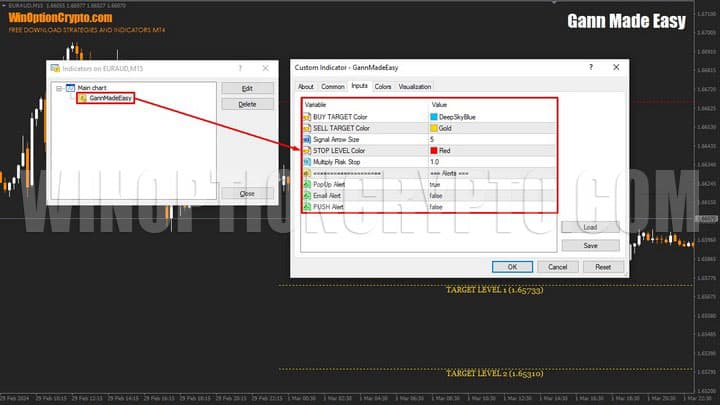Toggle the Email Alert false value
720x405 pixels.
click(x=436, y=195)
